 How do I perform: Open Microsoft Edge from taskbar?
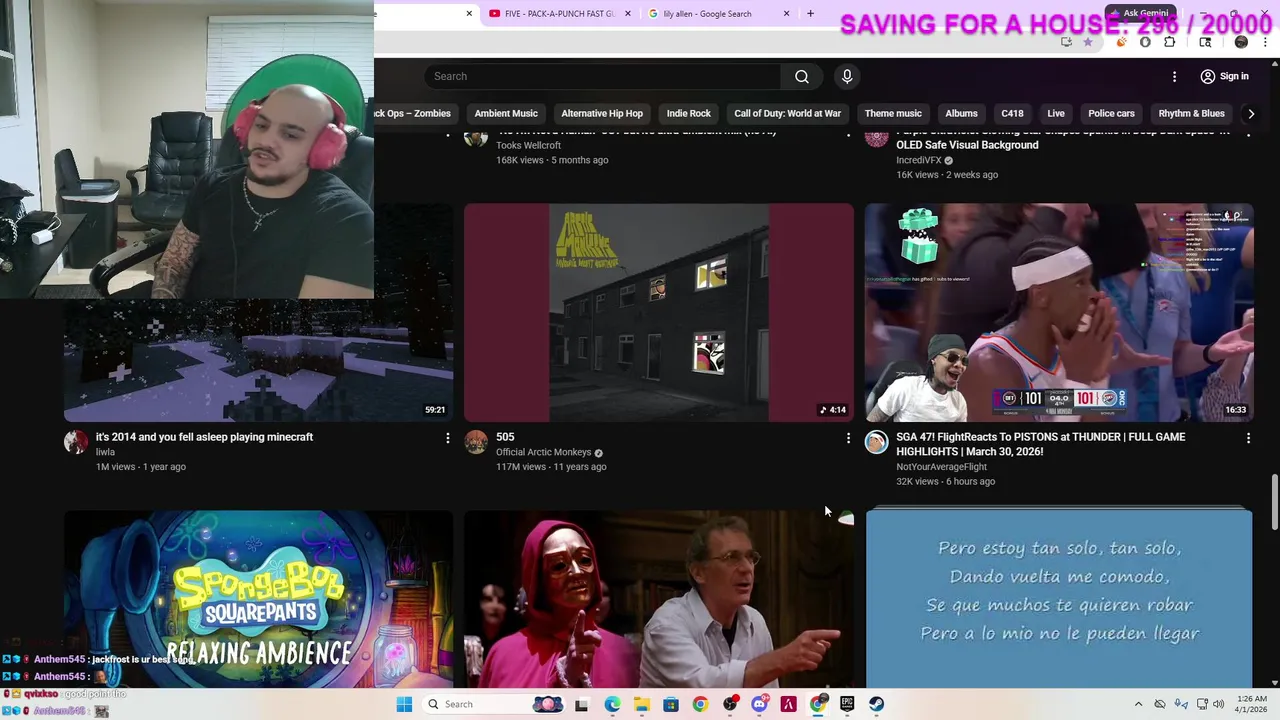(612, 704)
